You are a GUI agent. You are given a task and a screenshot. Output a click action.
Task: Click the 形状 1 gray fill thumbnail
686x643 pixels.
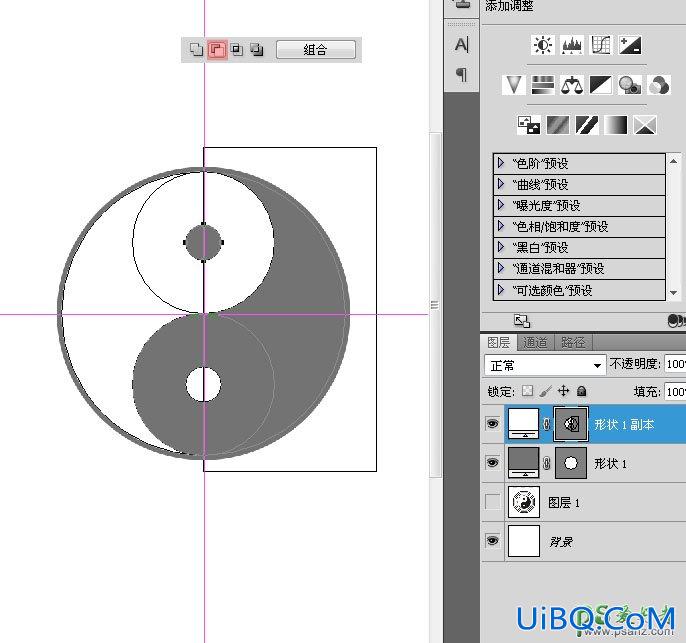[523, 462]
